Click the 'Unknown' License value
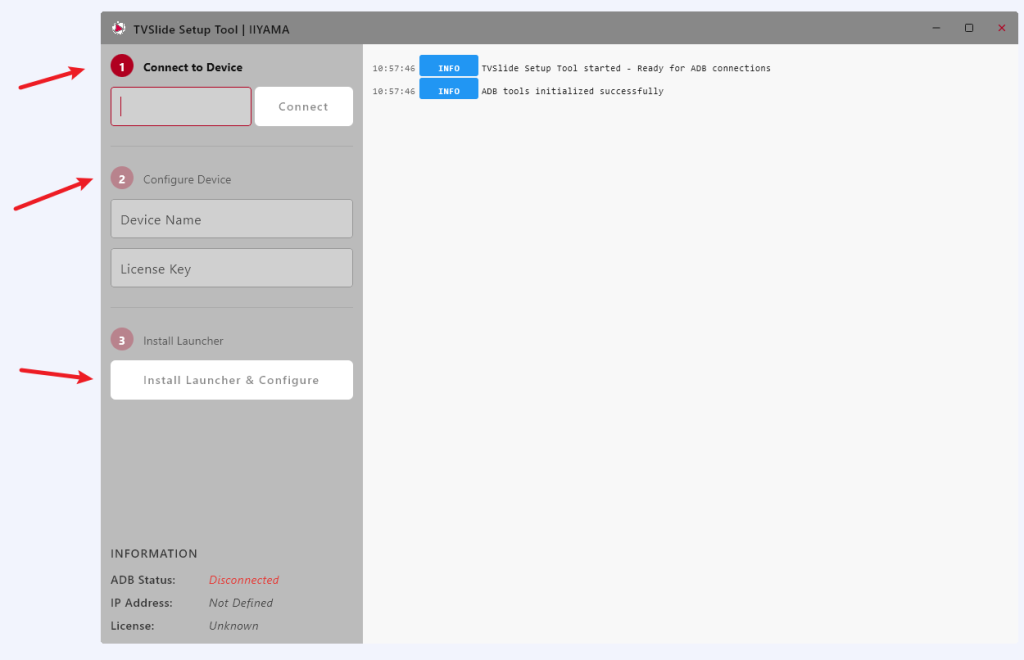This screenshot has width=1024, height=660. 233,626
